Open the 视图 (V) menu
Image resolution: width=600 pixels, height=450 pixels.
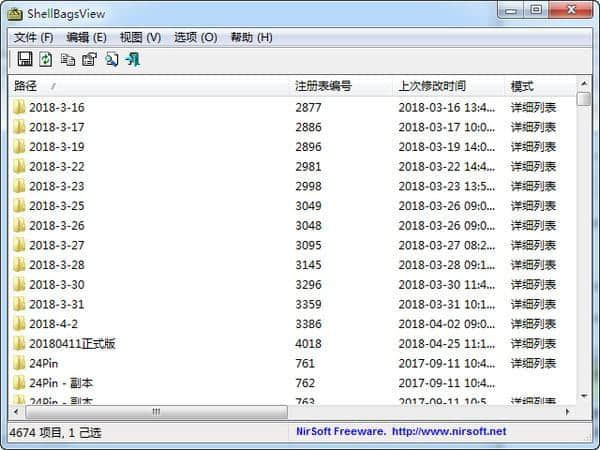click(140, 38)
